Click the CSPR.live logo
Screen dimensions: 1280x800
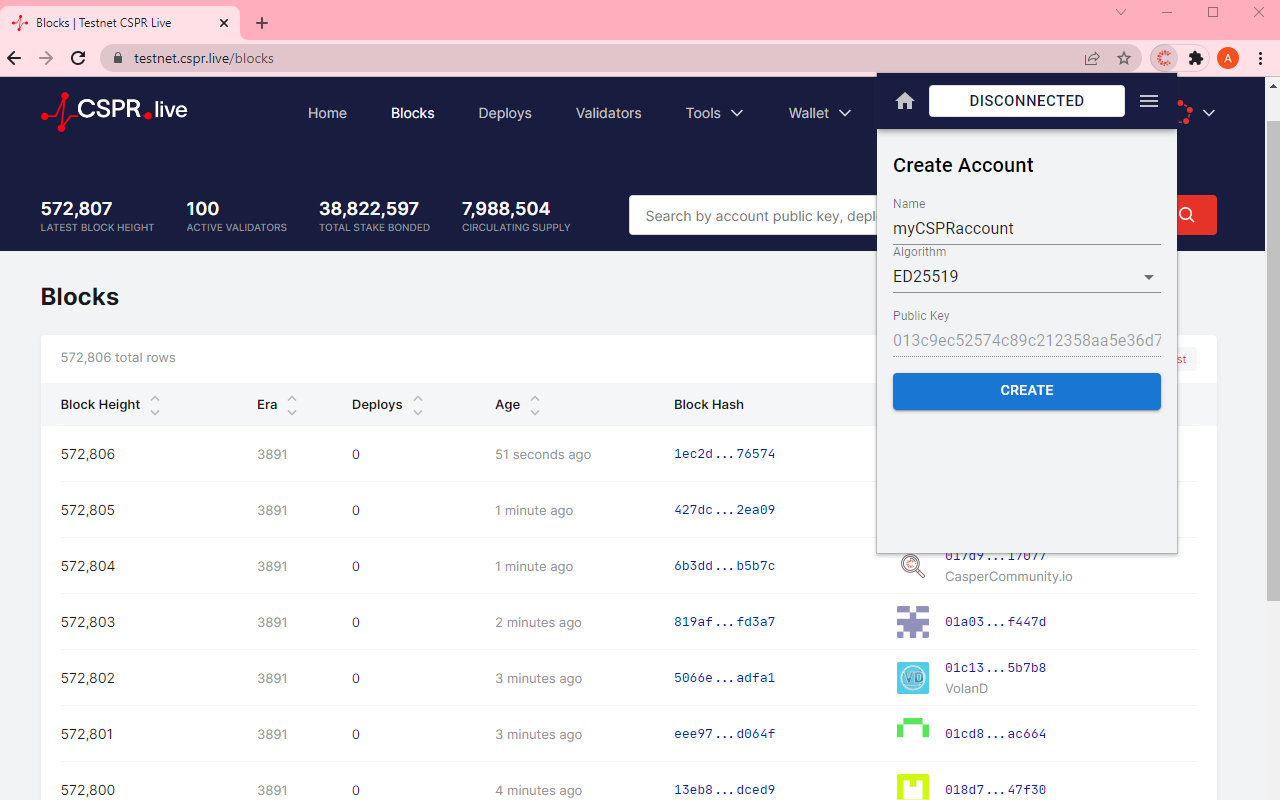[x=114, y=111]
